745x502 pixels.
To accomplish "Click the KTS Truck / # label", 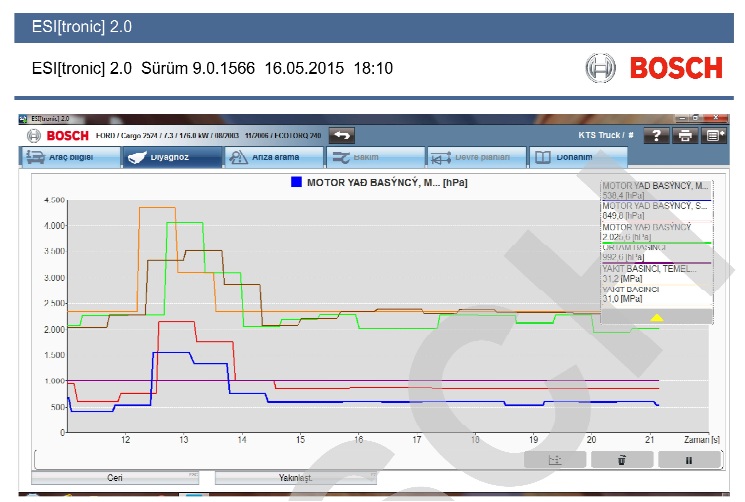I will coord(606,135).
